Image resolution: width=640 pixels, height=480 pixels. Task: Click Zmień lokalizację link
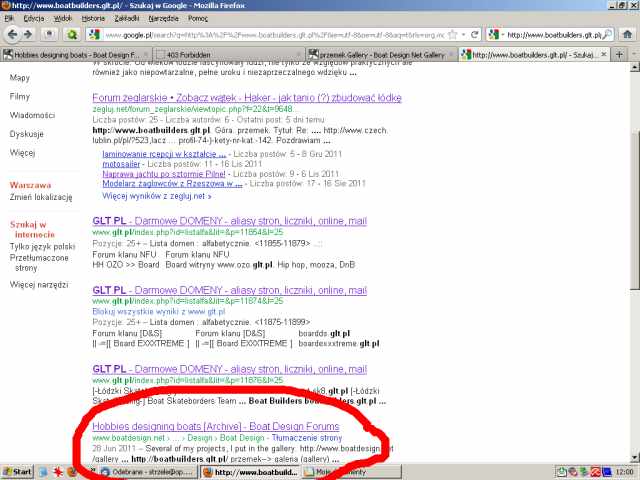[x=41, y=197]
